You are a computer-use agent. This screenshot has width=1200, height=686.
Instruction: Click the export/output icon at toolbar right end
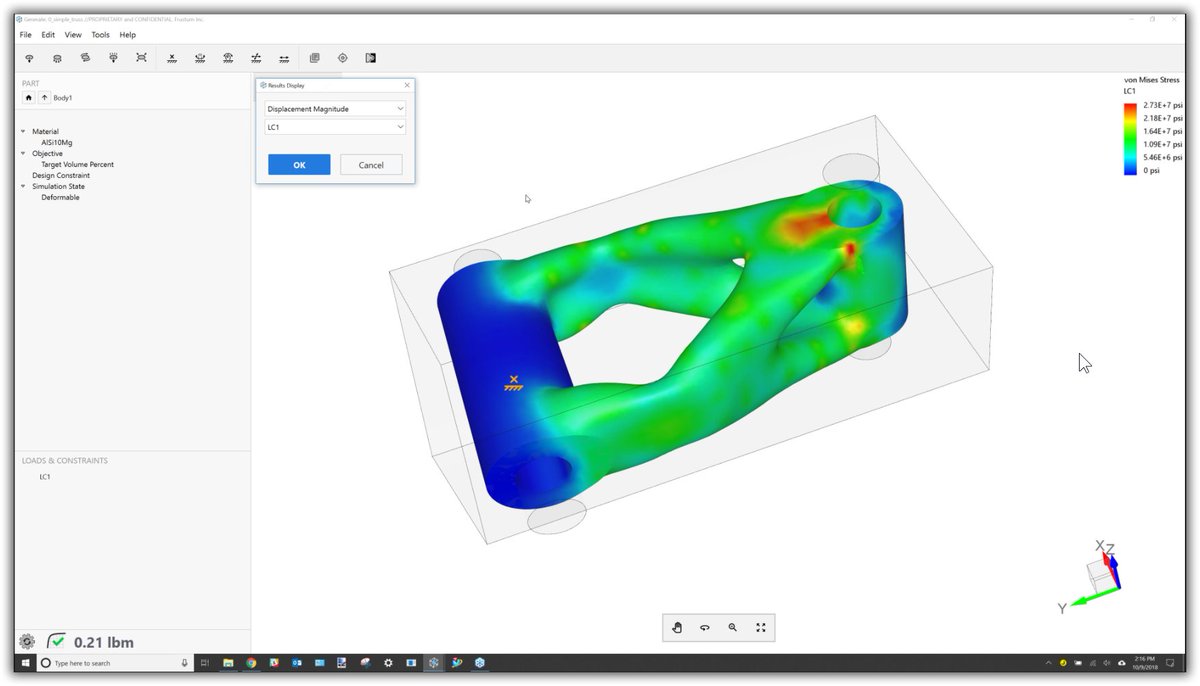[370, 57]
